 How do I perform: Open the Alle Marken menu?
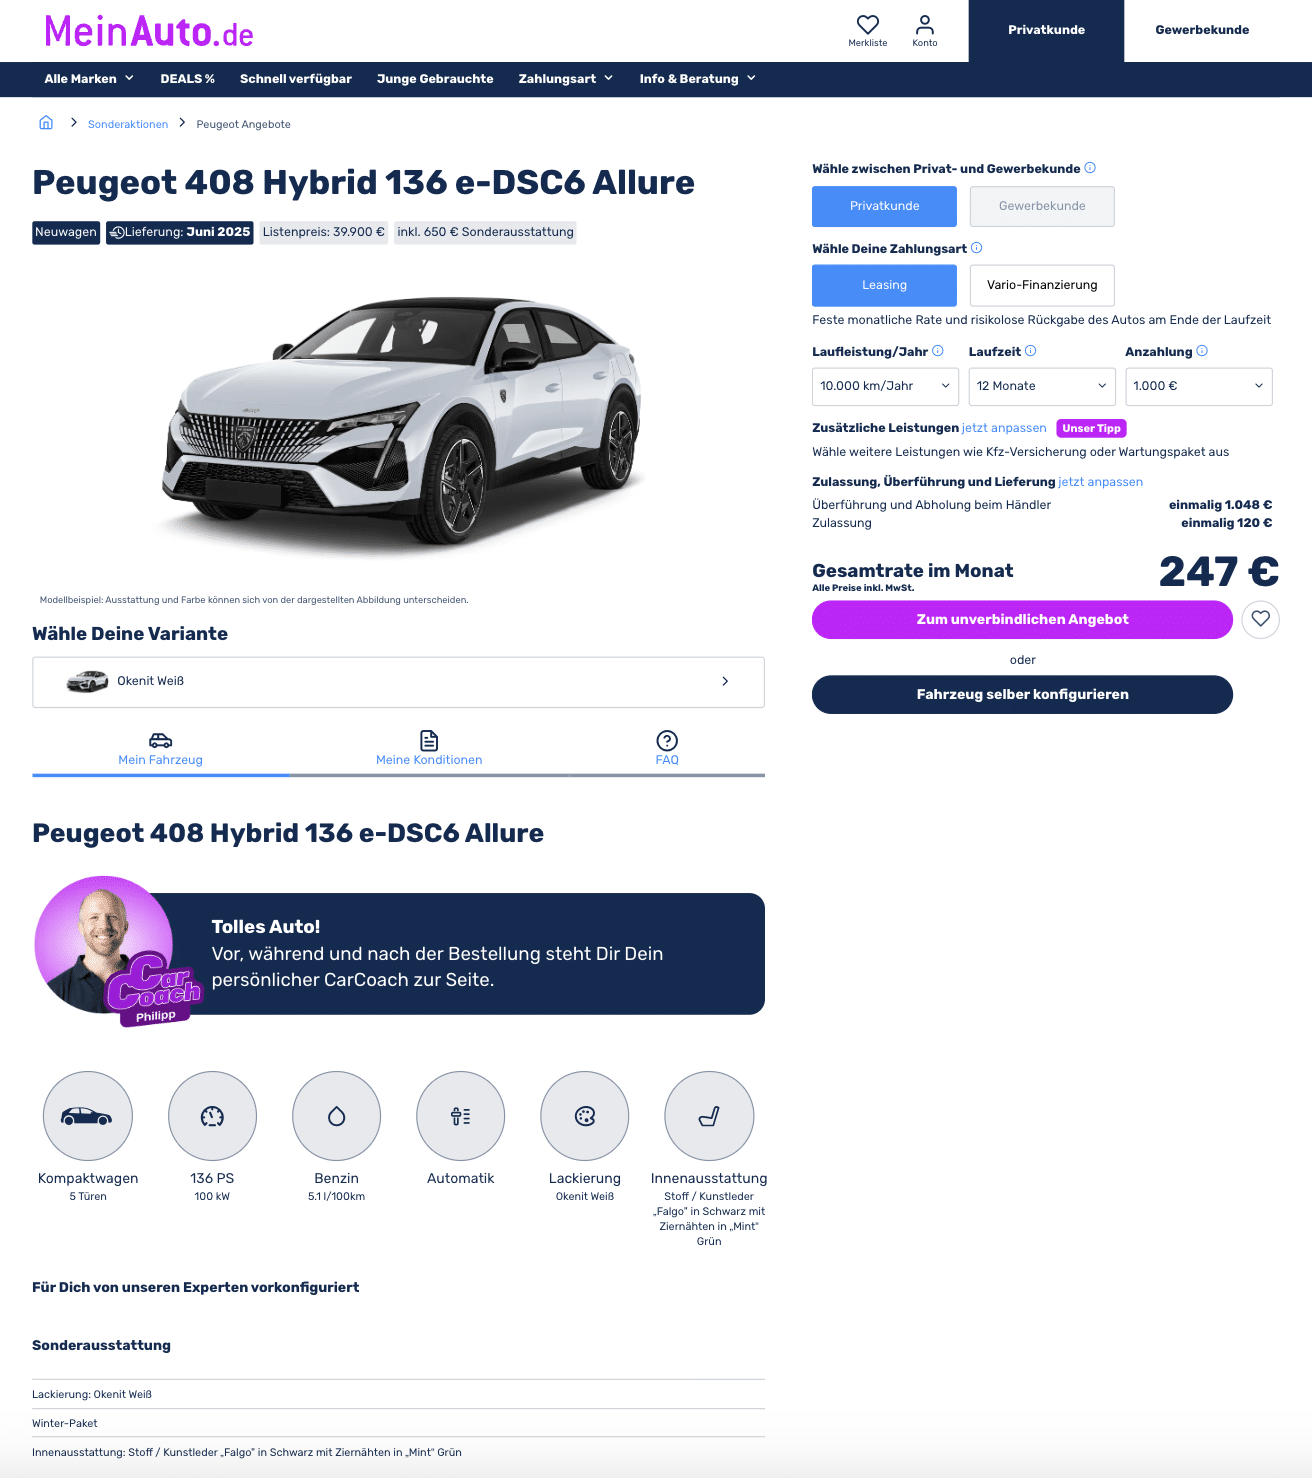[89, 79]
